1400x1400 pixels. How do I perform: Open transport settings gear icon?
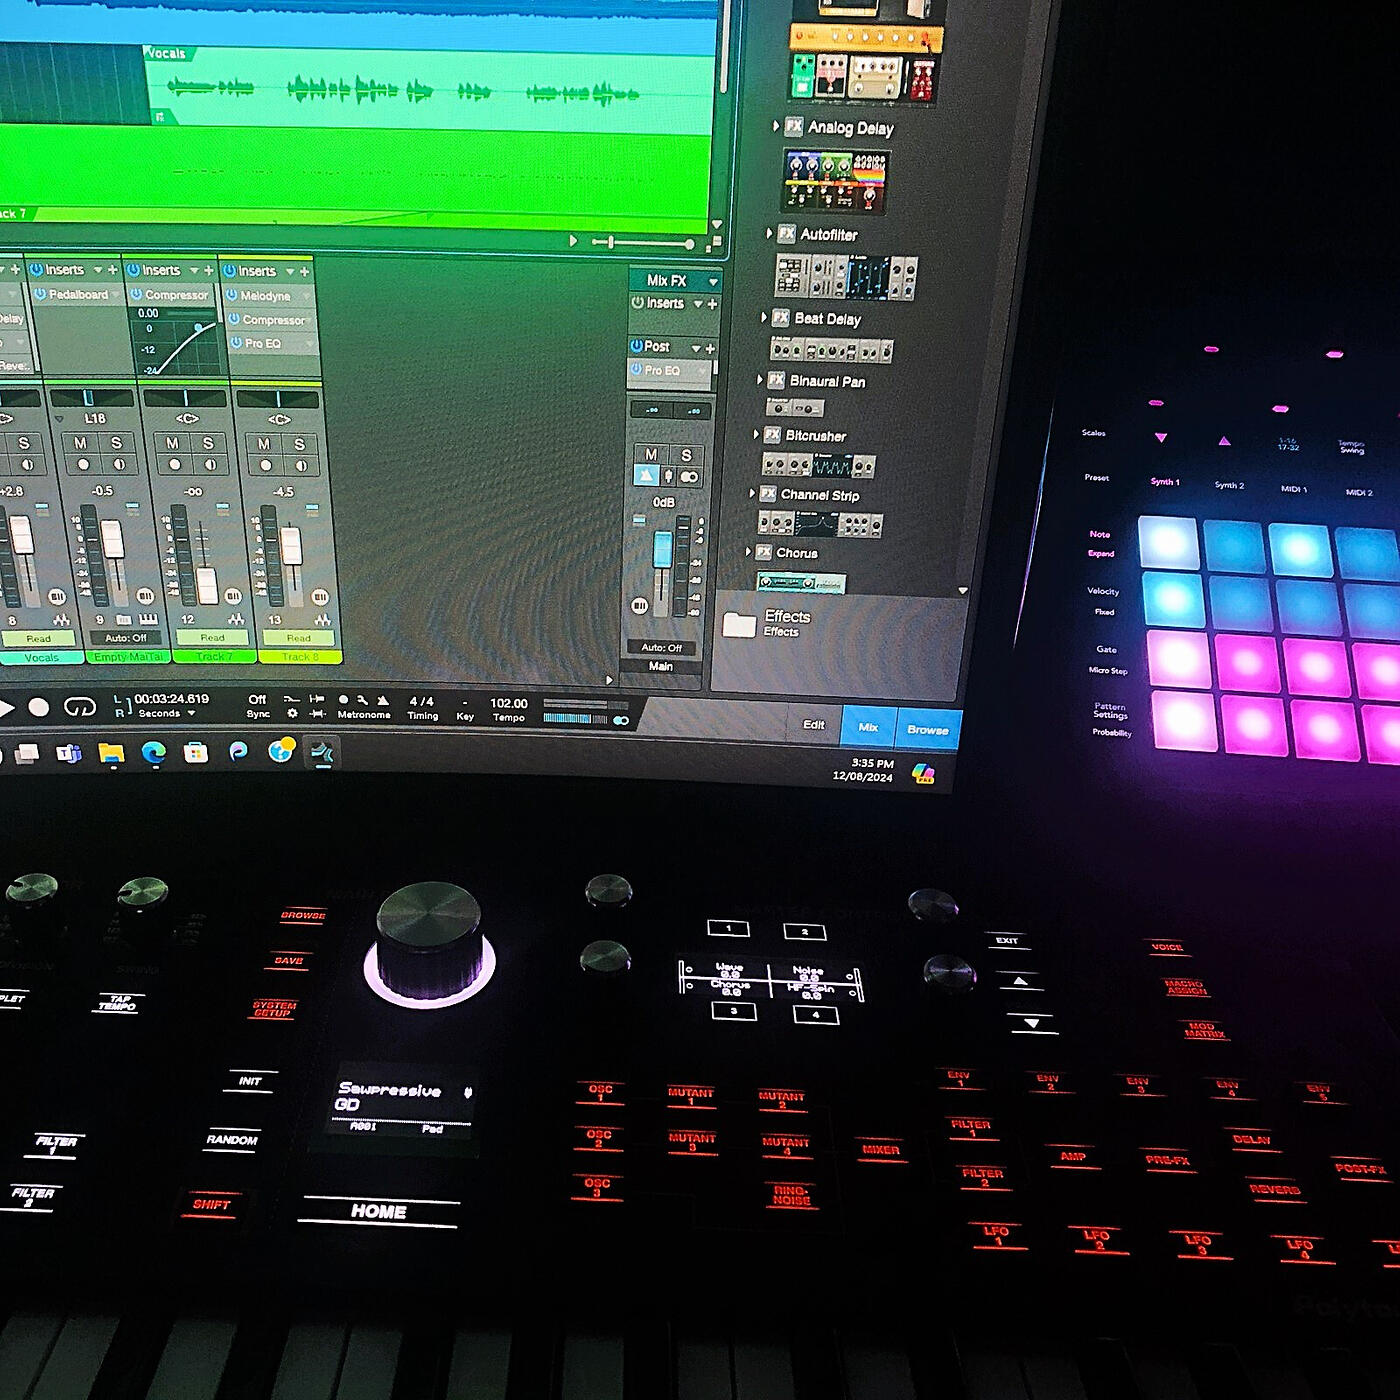coord(292,713)
